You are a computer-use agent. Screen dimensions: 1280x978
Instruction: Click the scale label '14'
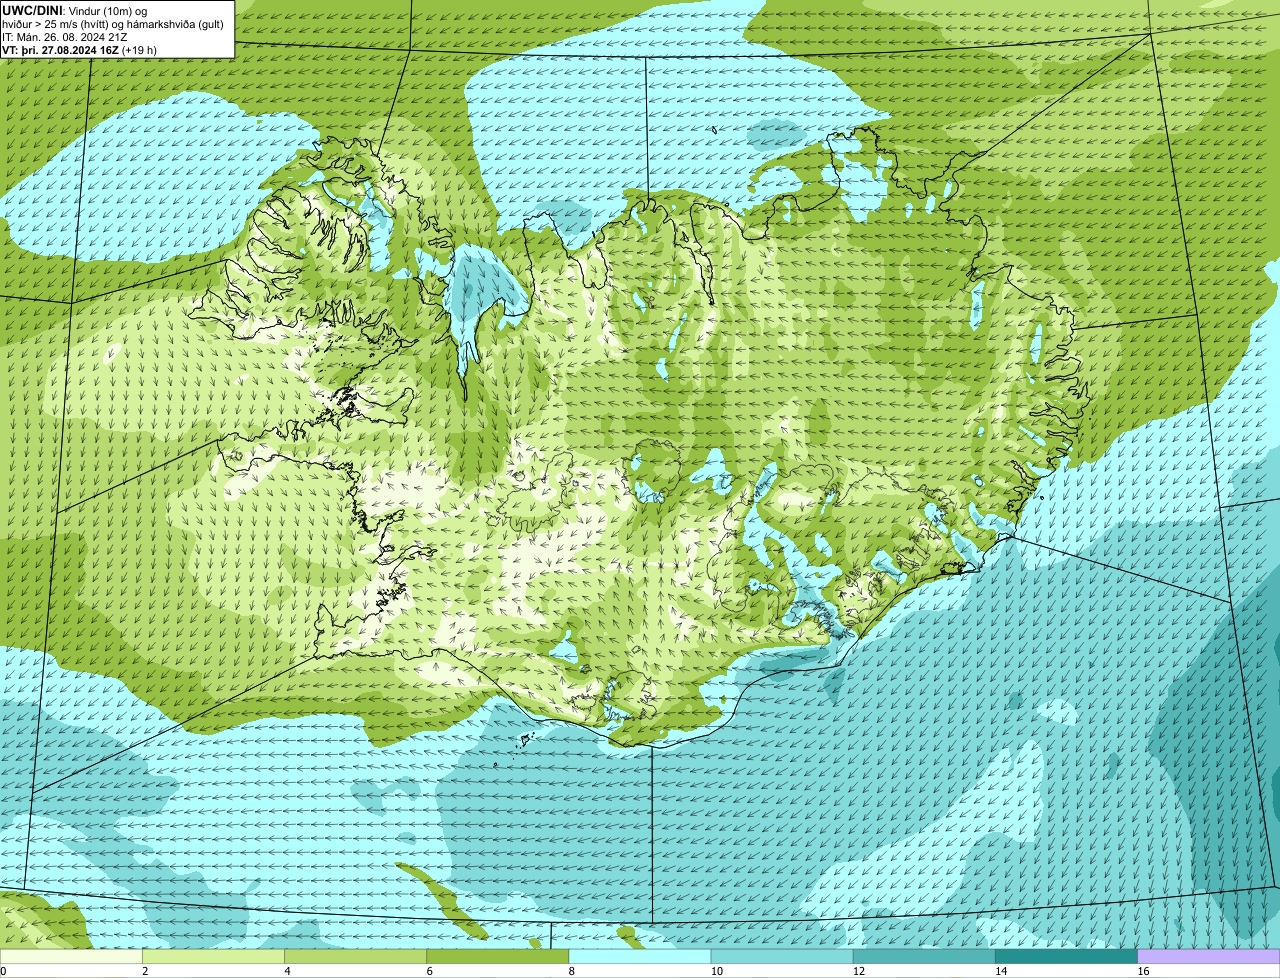(x=1001, y=971)
